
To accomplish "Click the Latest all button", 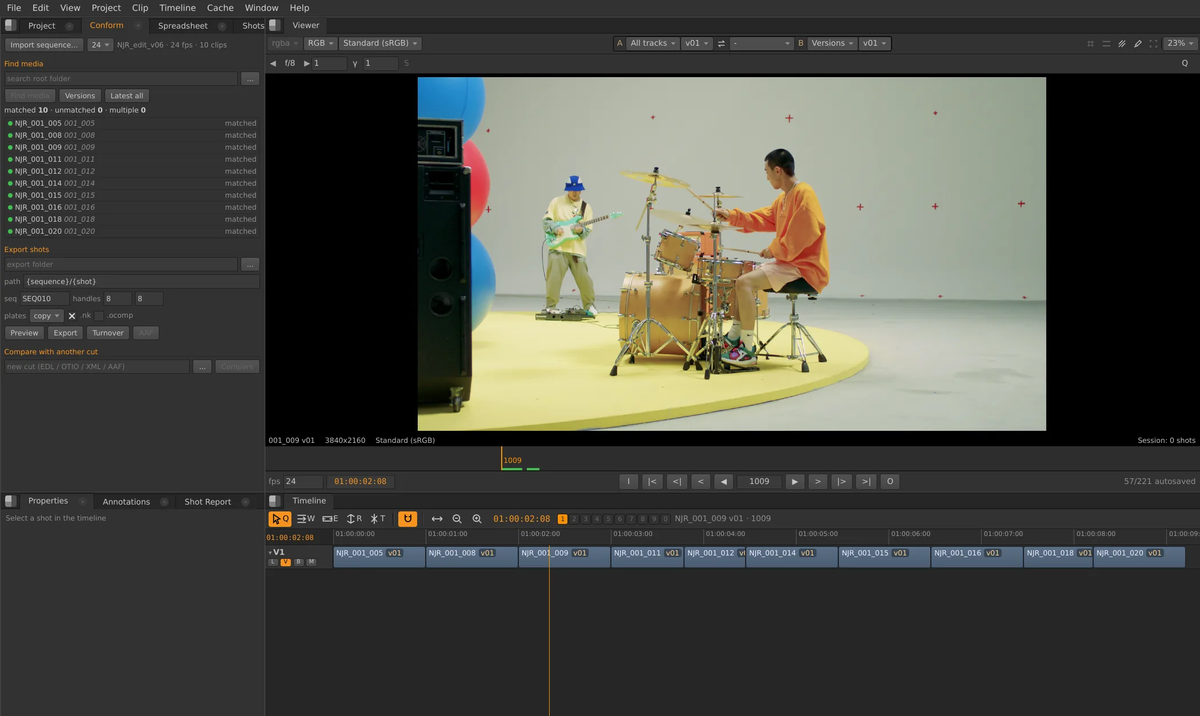I will coord(127,96).
